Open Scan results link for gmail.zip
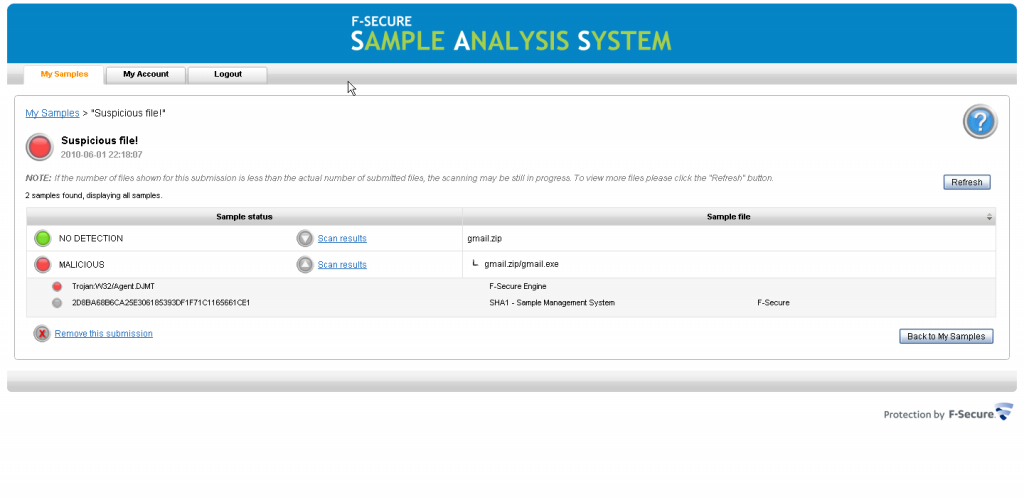Viewport: 1024px width, 502px height. [342, 239]
